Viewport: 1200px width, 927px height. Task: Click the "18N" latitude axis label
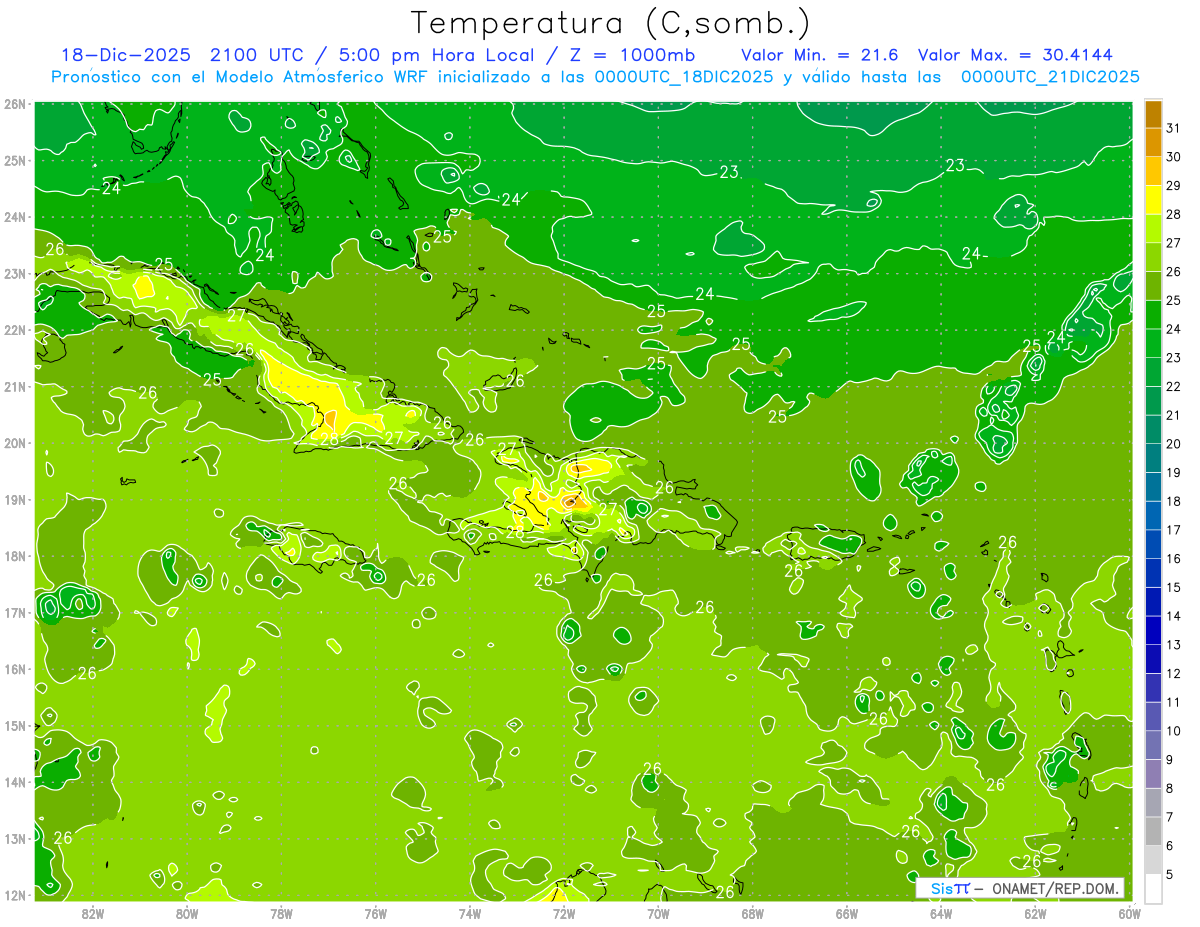[15, 556]
